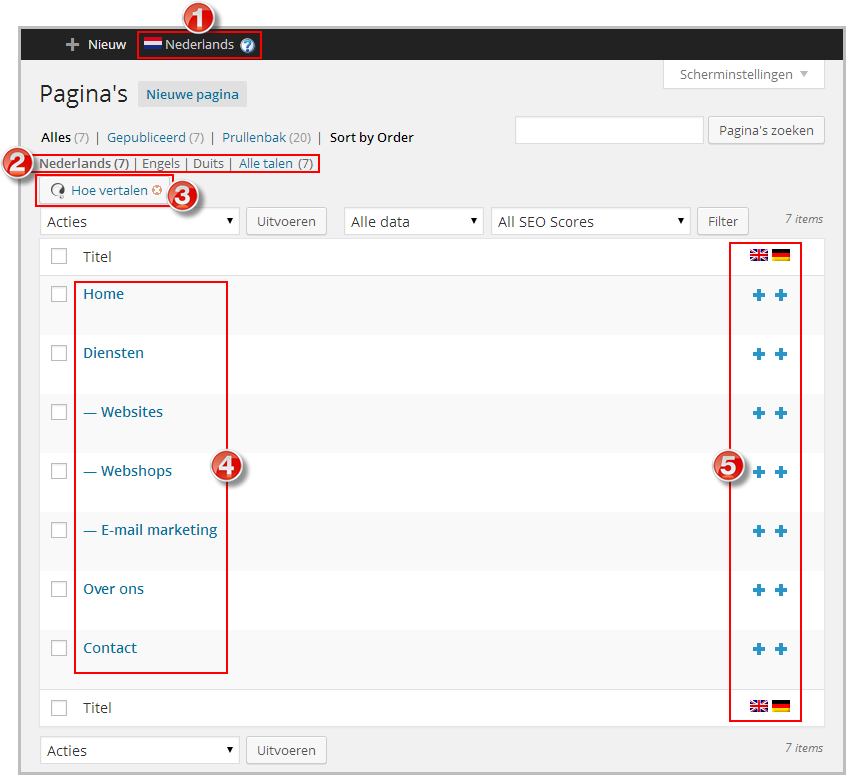The image size is (846, 775).
Task: Dismiss the Hoe vertalen notice with the x icon
Action: pyautogui.click(x=157, y=190)
